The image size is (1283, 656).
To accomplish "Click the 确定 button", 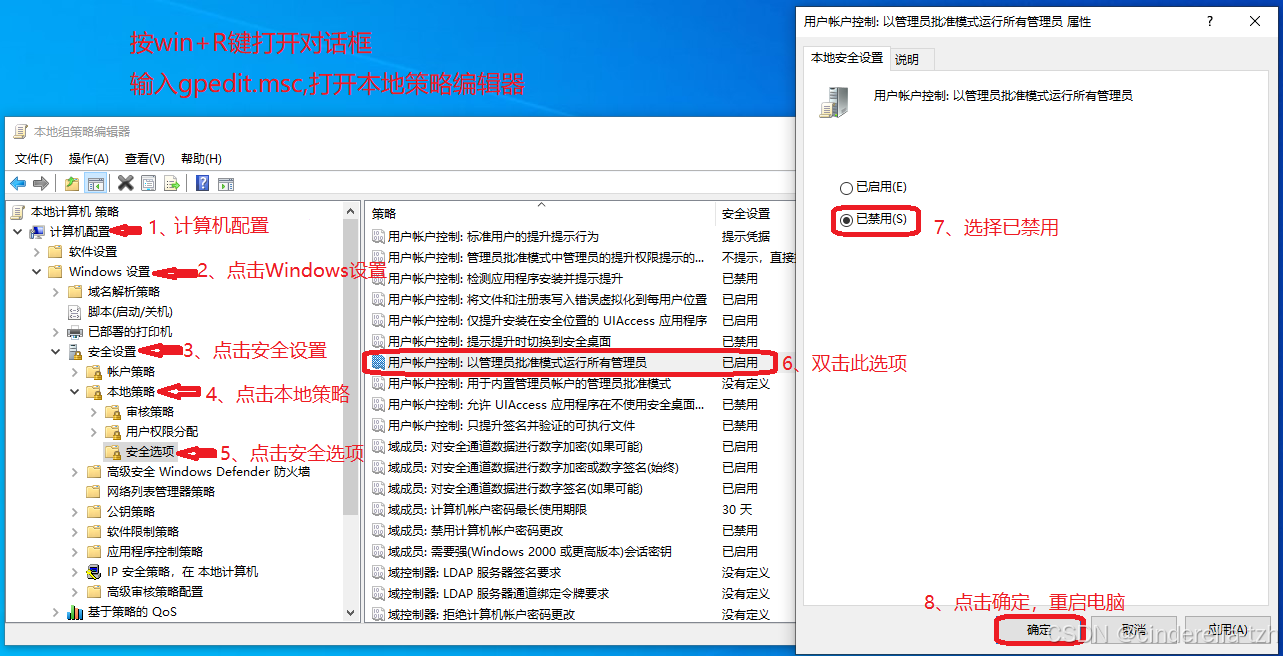I will click(1039, 630).
